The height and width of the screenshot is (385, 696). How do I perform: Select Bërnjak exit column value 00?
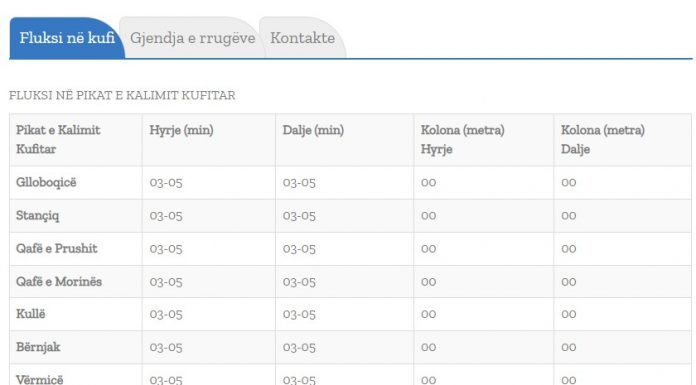click(x=569, y=347)
